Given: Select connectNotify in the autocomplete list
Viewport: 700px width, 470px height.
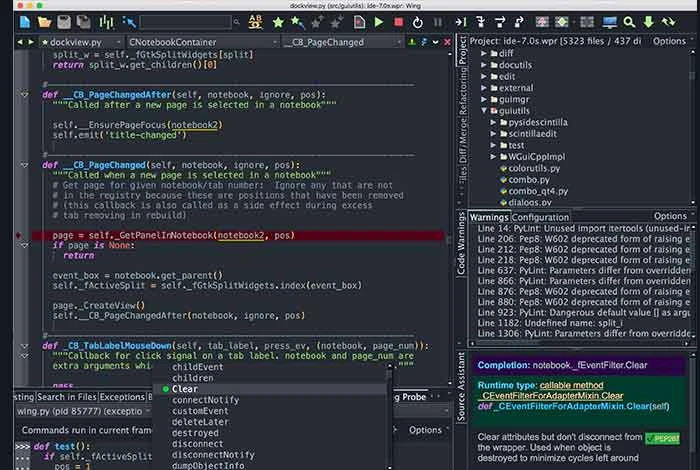Looking at the screenshot, I should tap(270, 400).
